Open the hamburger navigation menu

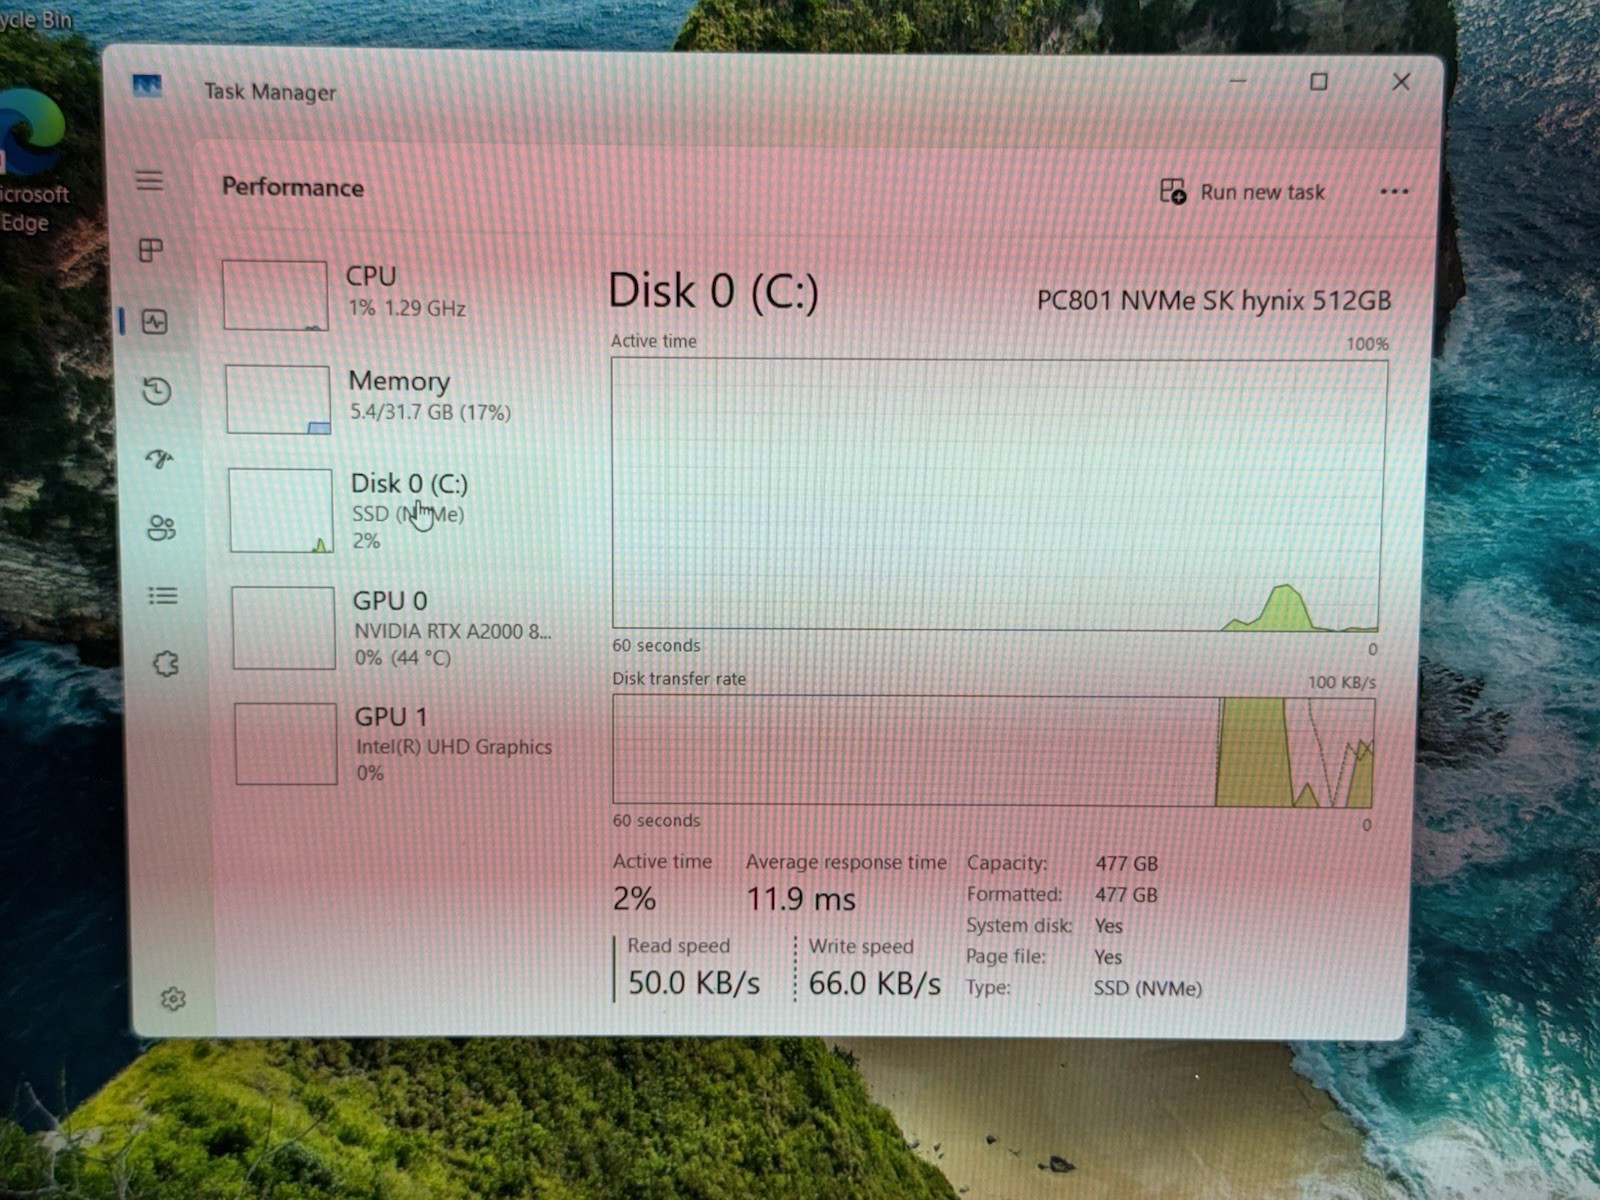(149, 181)
